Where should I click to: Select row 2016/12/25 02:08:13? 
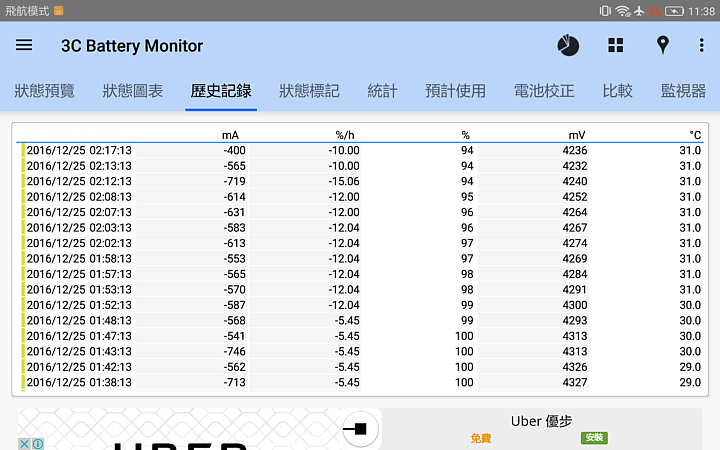pyautogui.click(x=362, y=197)
